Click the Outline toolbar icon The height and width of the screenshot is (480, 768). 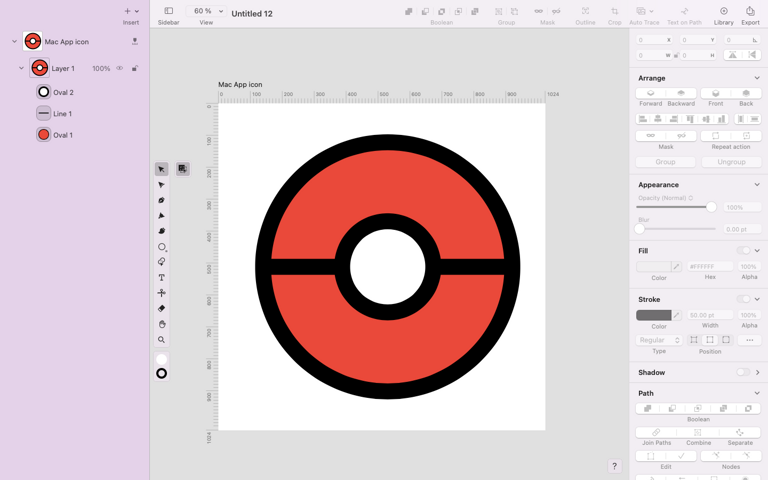click(x=585, y=11)
